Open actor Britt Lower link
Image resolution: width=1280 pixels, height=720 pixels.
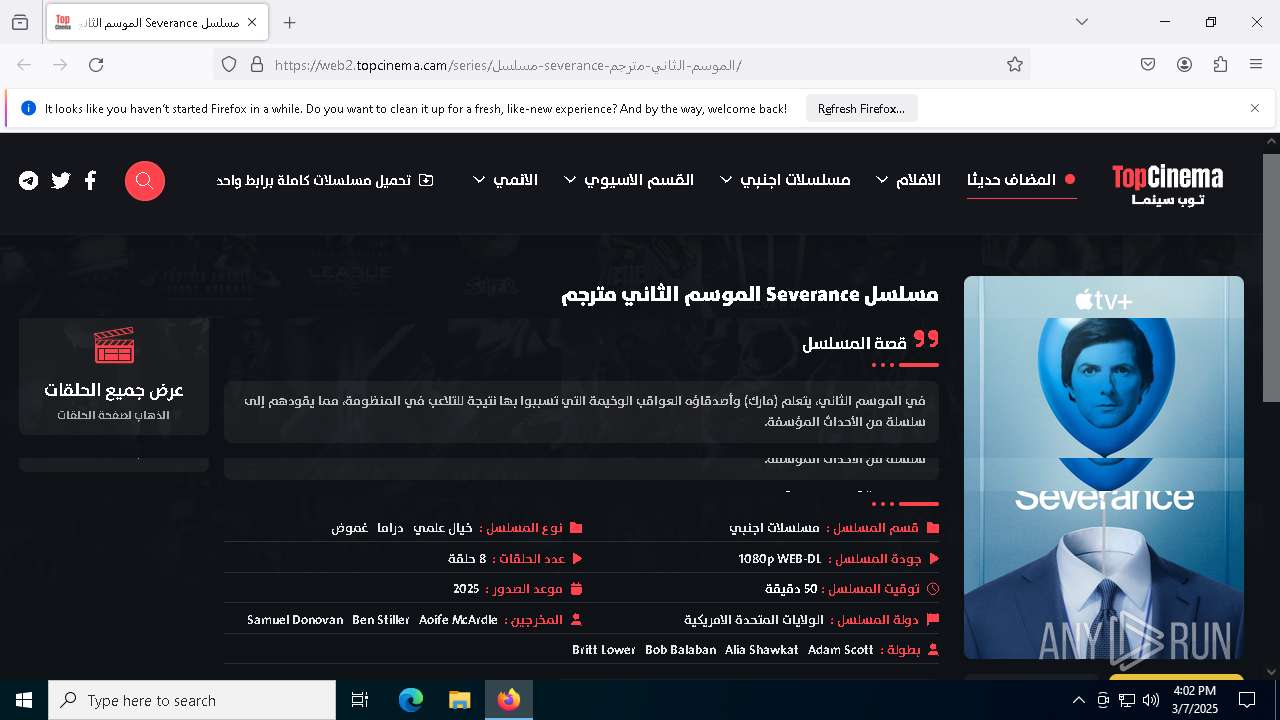coord(604,650)
